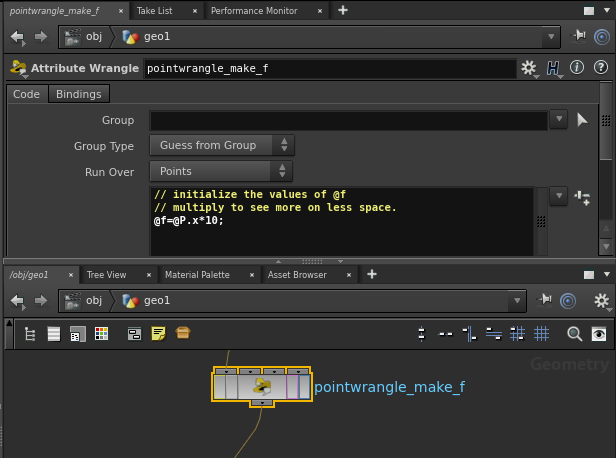616x458 pixels.
Task: Add a sticky note in network editor
Action: [x=158, y=333]
